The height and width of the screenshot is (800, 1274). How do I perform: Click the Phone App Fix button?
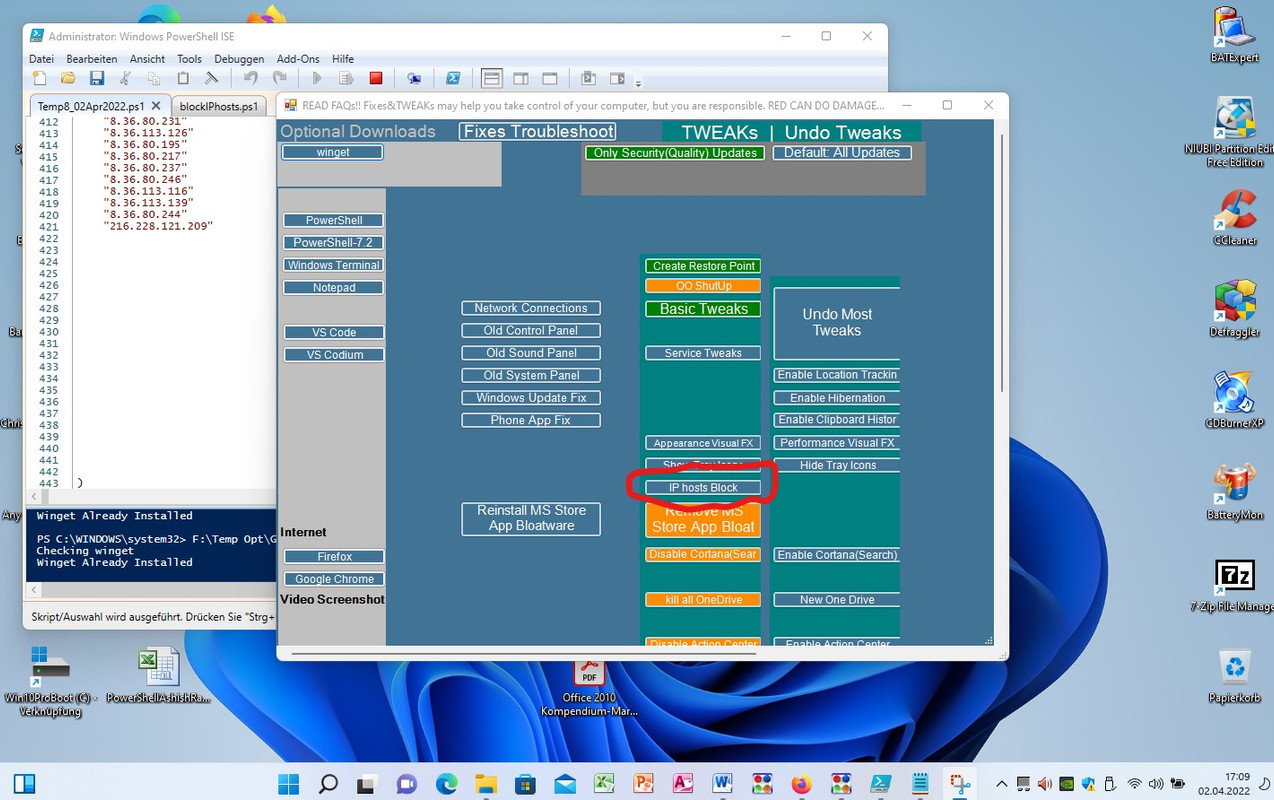[x=531, y=420]
